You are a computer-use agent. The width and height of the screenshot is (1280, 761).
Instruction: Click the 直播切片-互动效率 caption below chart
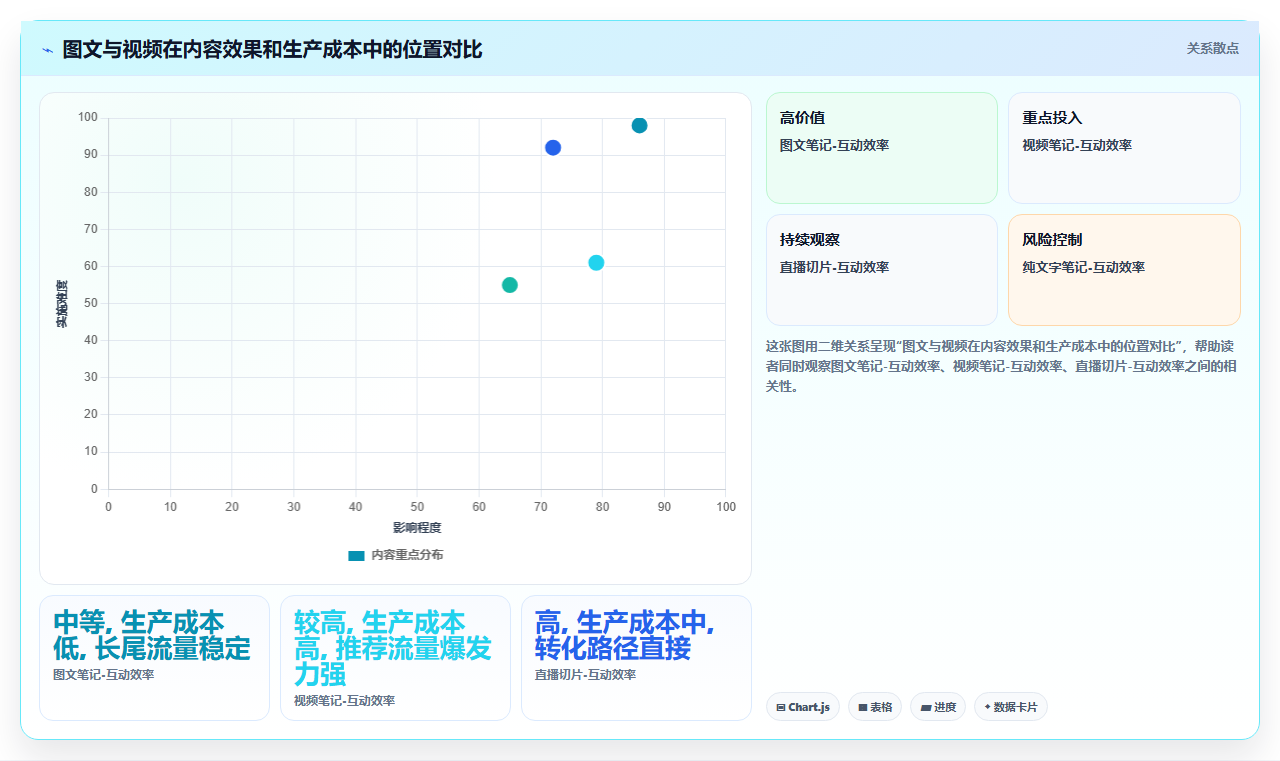pos(585,675)
